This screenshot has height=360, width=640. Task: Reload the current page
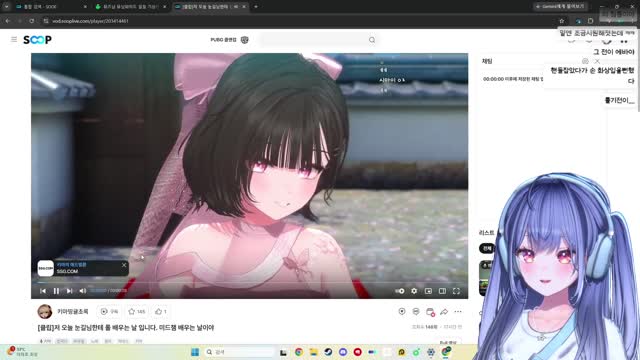tap(31, 20)
